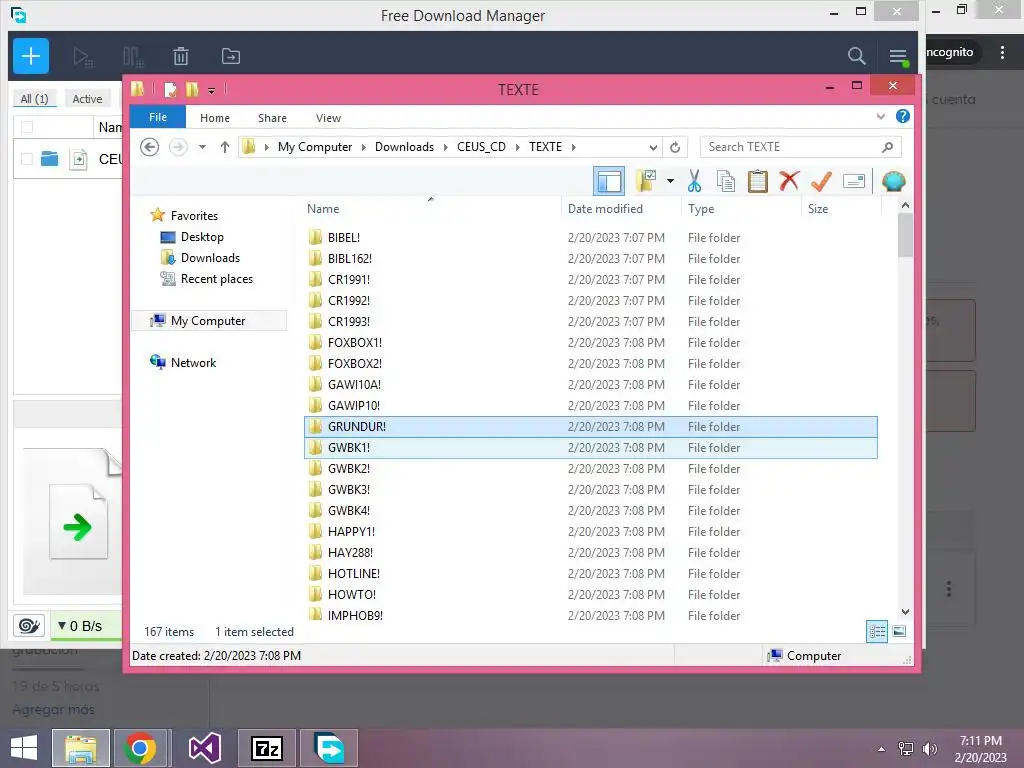Image resolution: width=1024 pixels, height=768 pixels.
Task: Expand the arrow after CEUS_CD breadcrumb
Action: click(517, 147)
